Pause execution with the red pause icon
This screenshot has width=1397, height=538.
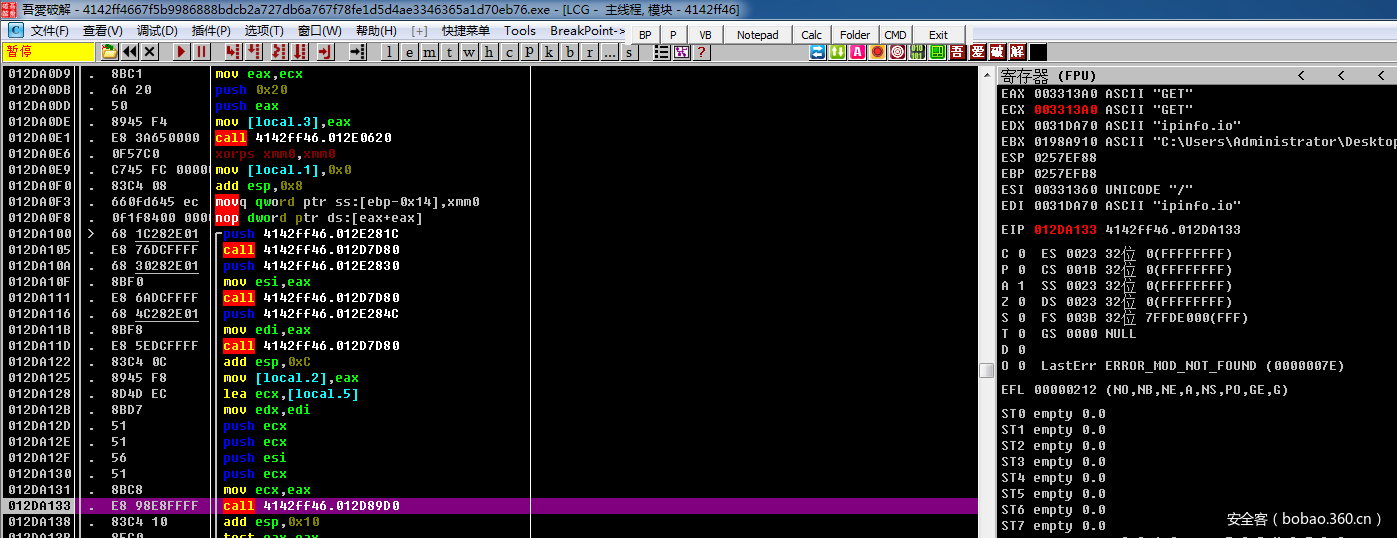(x=202, y=52)
